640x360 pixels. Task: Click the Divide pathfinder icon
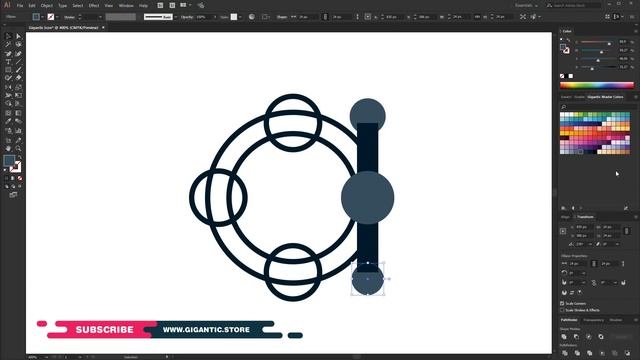564,353
